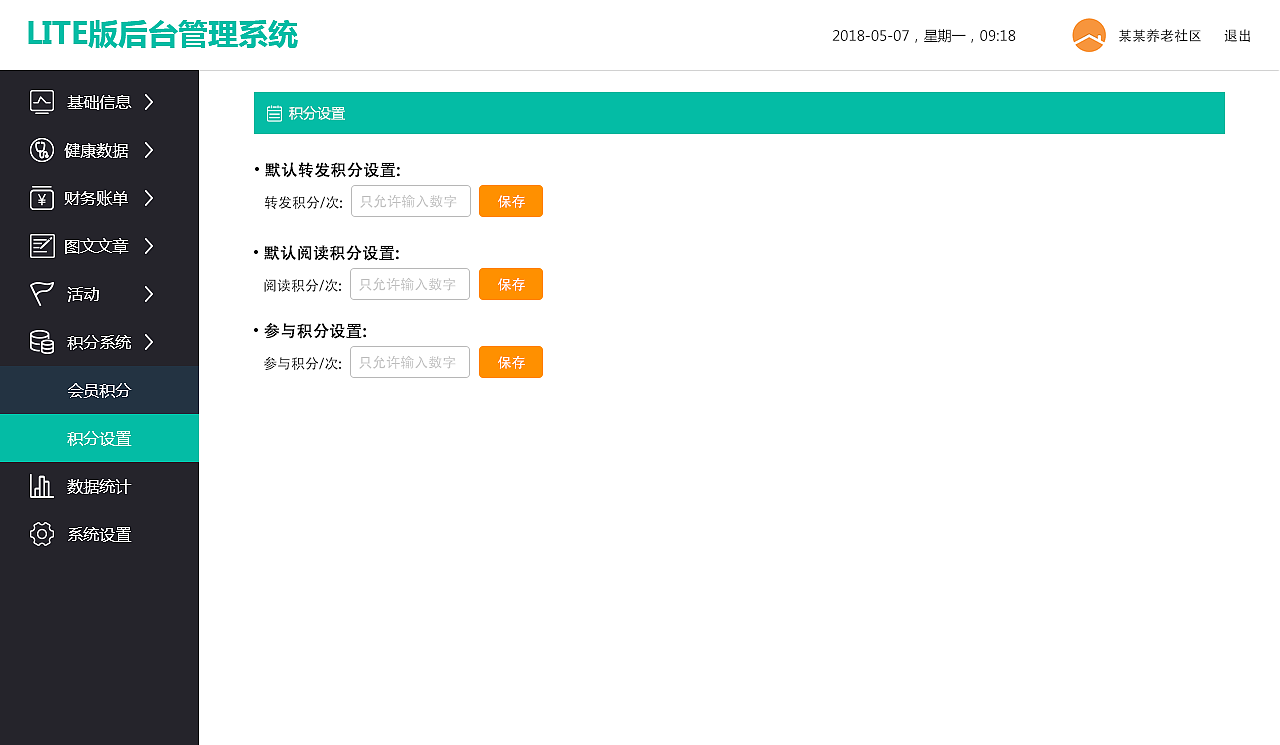
Task: Select the 活动 flag icon
Action: pos(41,293)
